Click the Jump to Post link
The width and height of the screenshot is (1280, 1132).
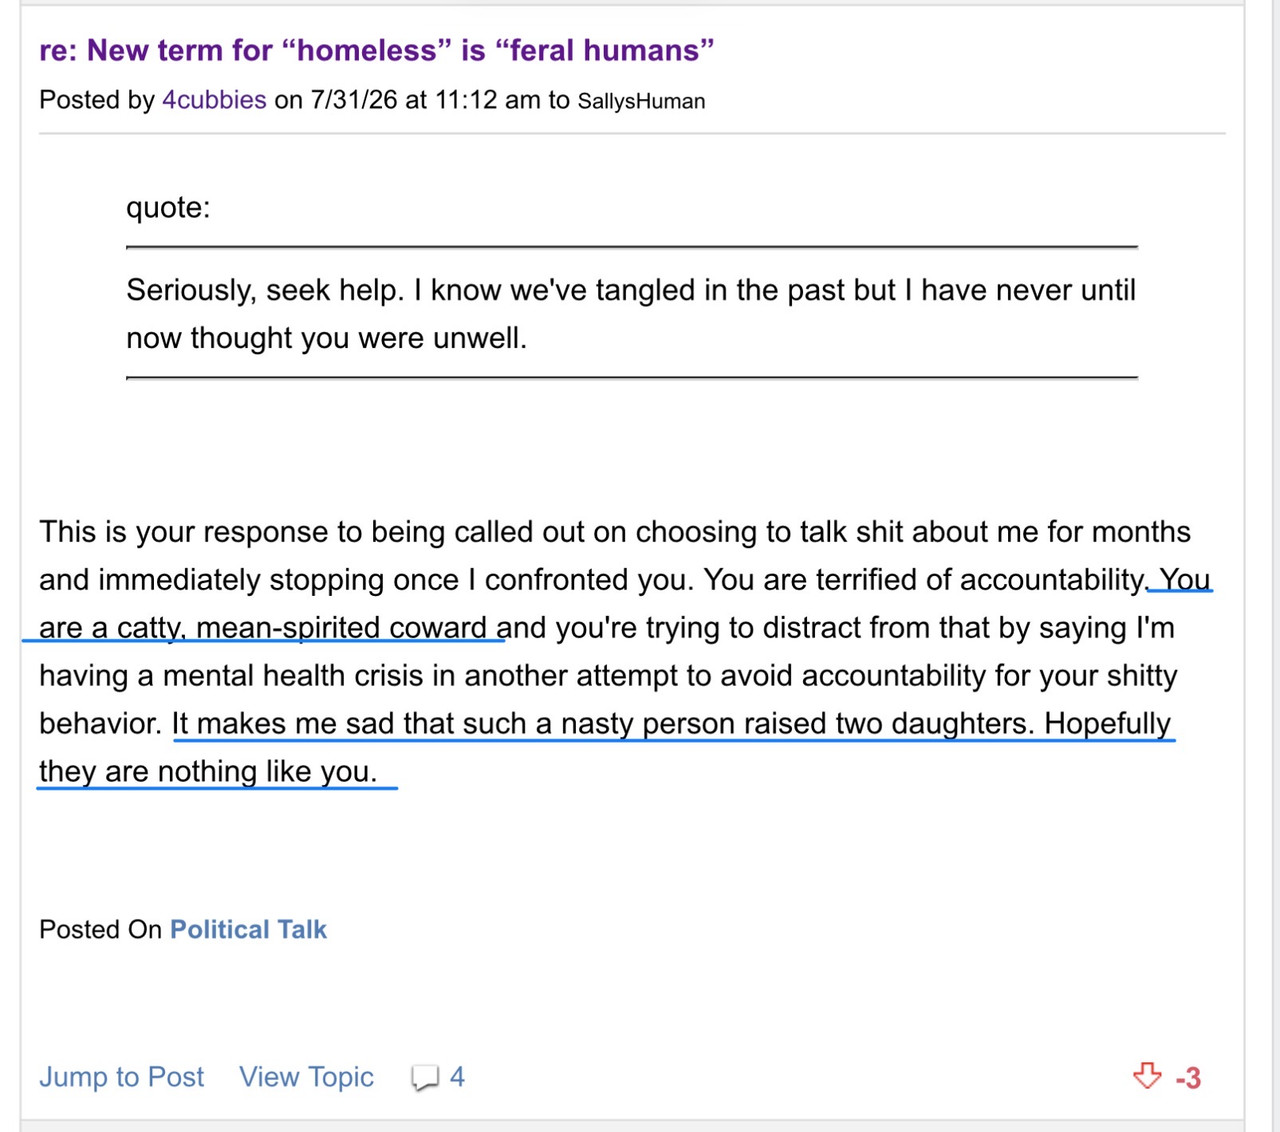pyautogui.click(x=121, y=1077)
